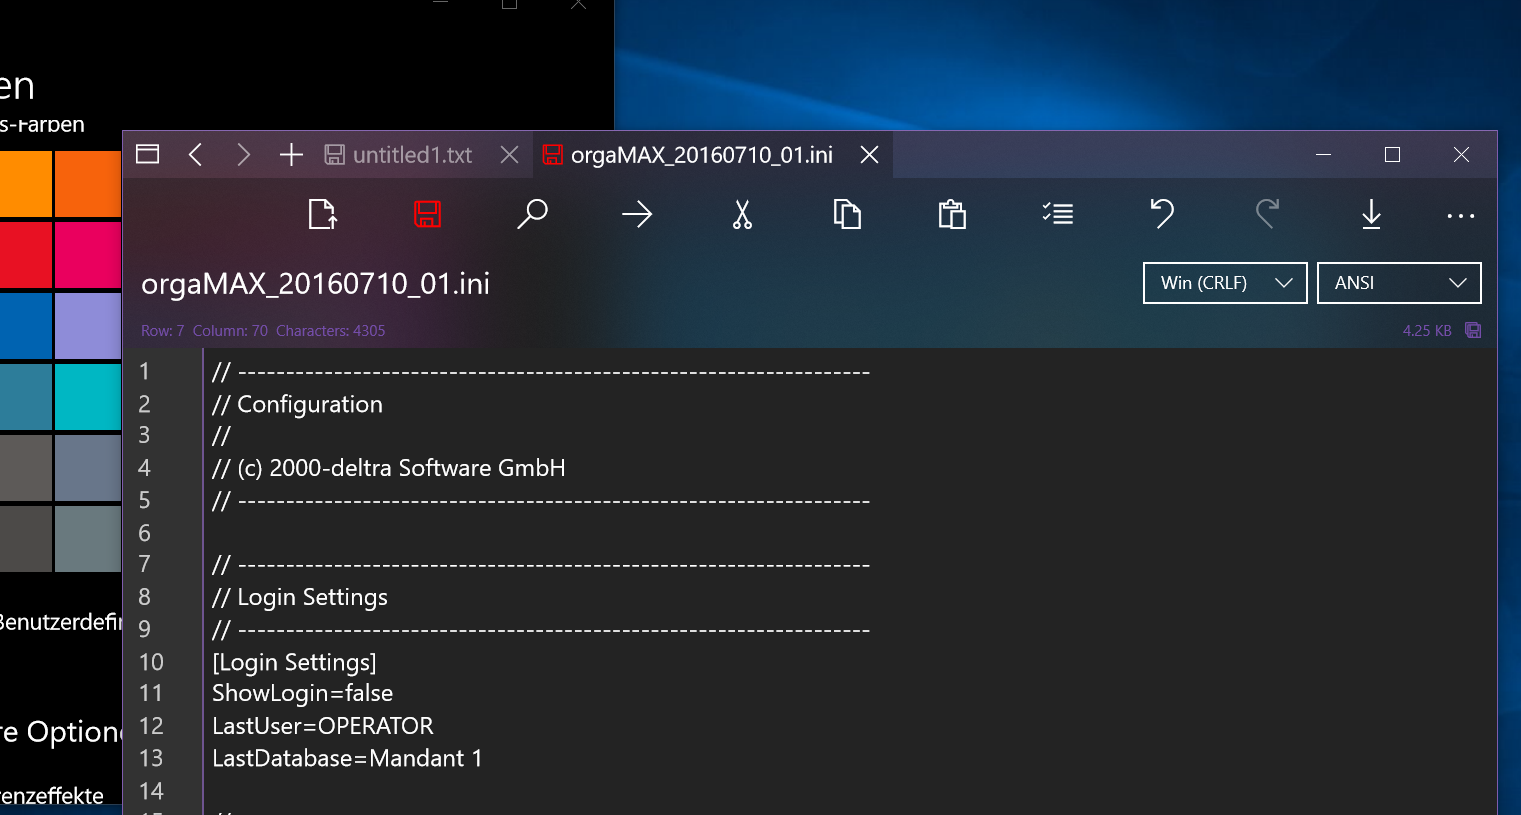Copy selection with copy icon
Image resolution: width=1521 pixels, height=815 pixels.
847,214
